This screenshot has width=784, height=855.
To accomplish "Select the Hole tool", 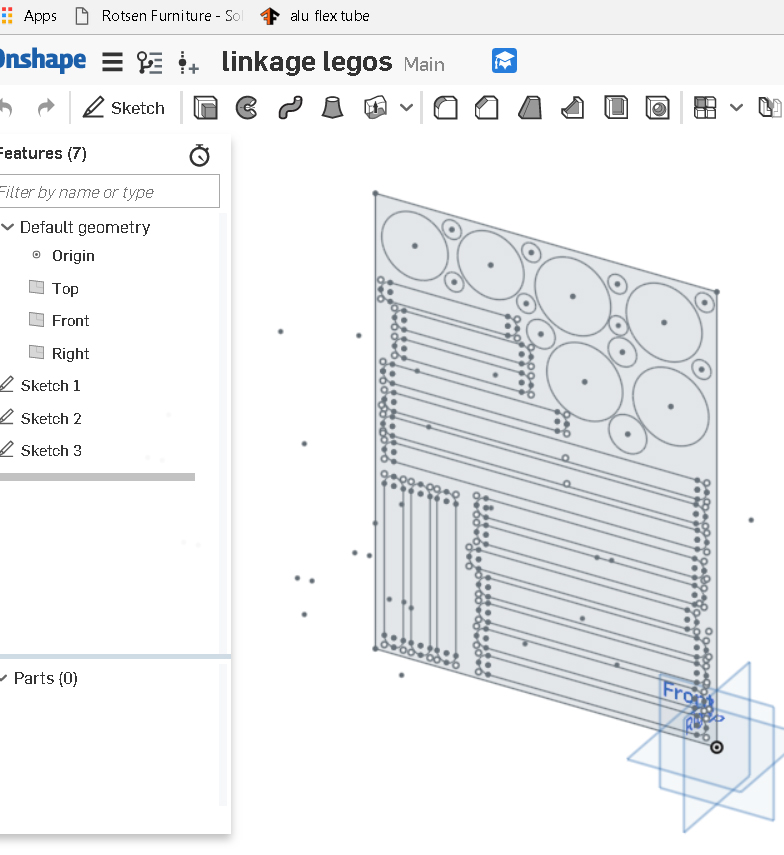I will 658,107.
